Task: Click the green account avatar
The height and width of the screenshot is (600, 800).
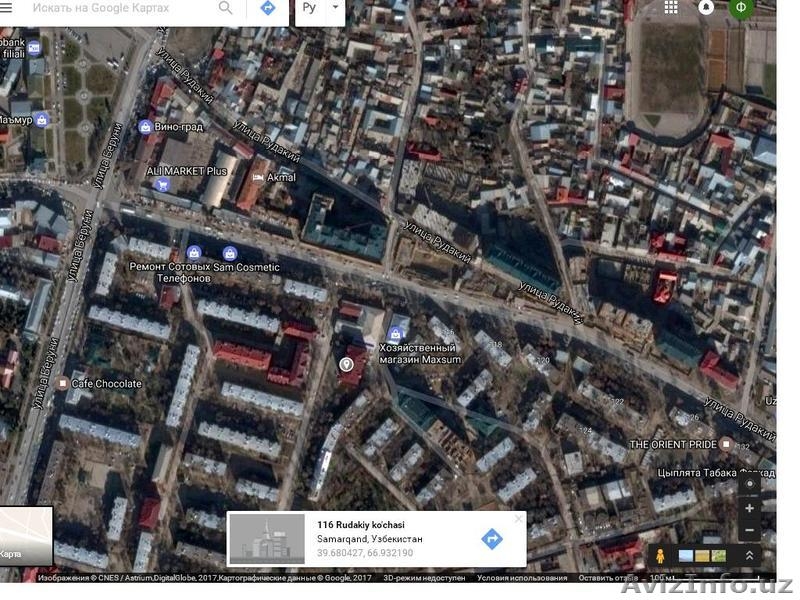Action: 741,8
